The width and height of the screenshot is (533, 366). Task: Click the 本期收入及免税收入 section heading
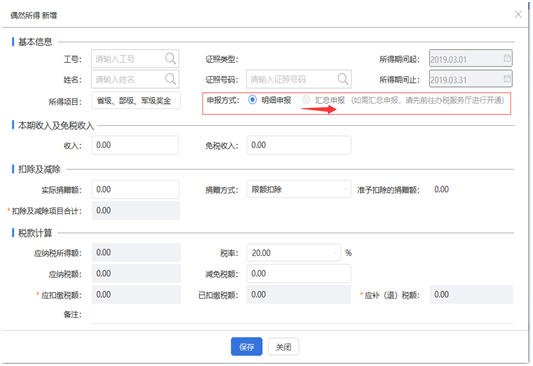tap(56, 125)
